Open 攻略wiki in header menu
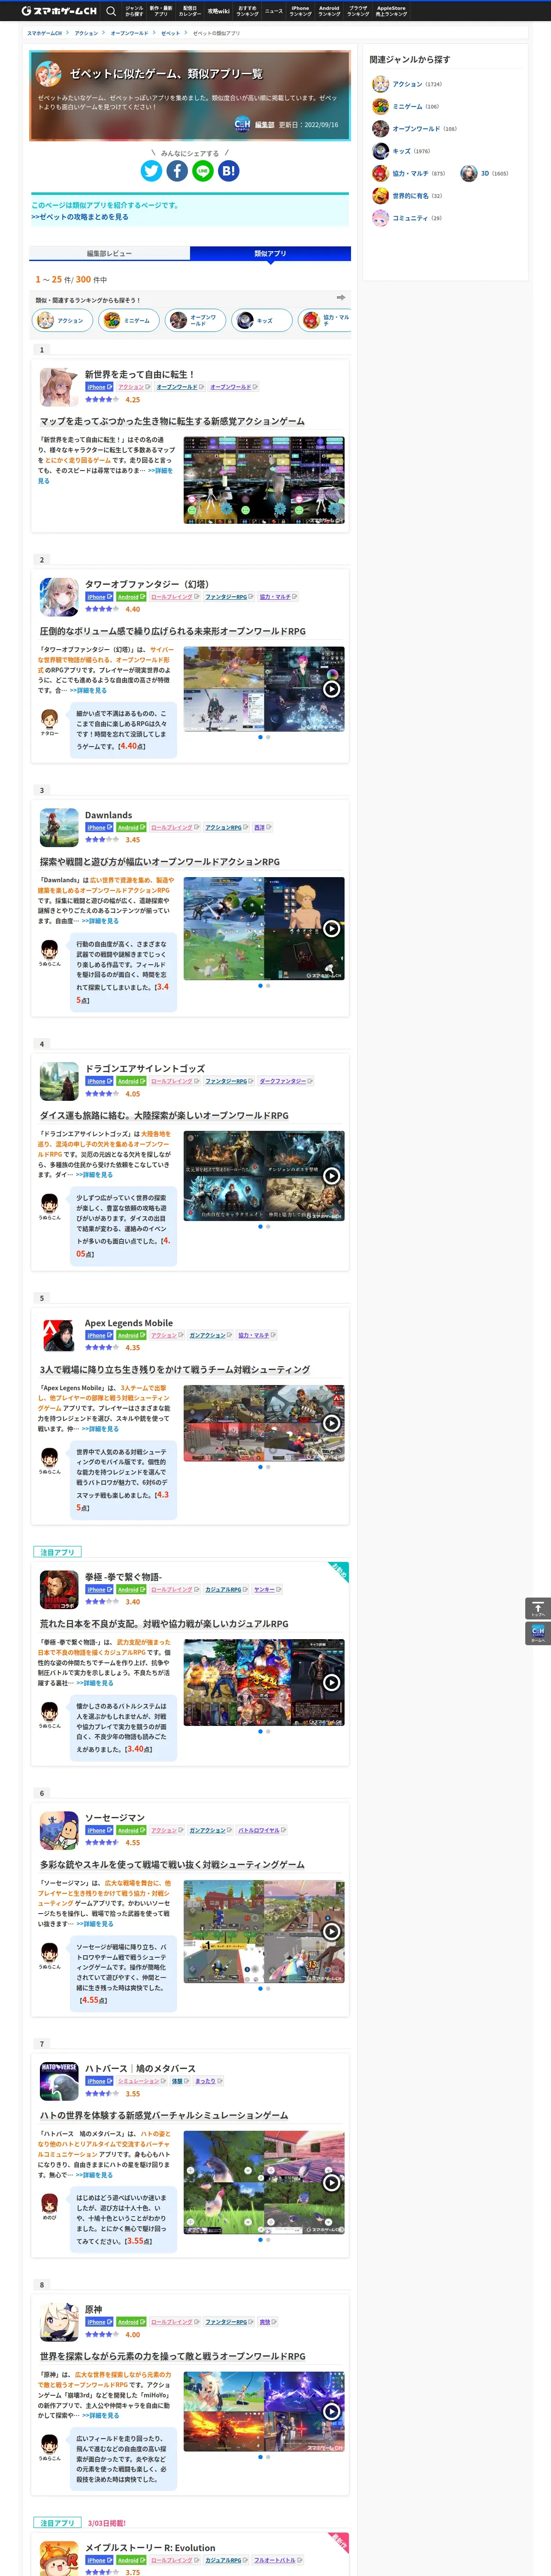 218,11
